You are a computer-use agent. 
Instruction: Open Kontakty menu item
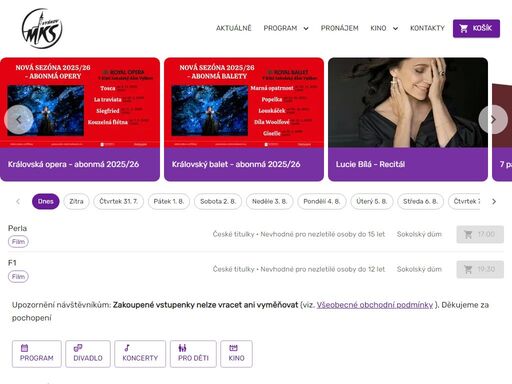427,28
